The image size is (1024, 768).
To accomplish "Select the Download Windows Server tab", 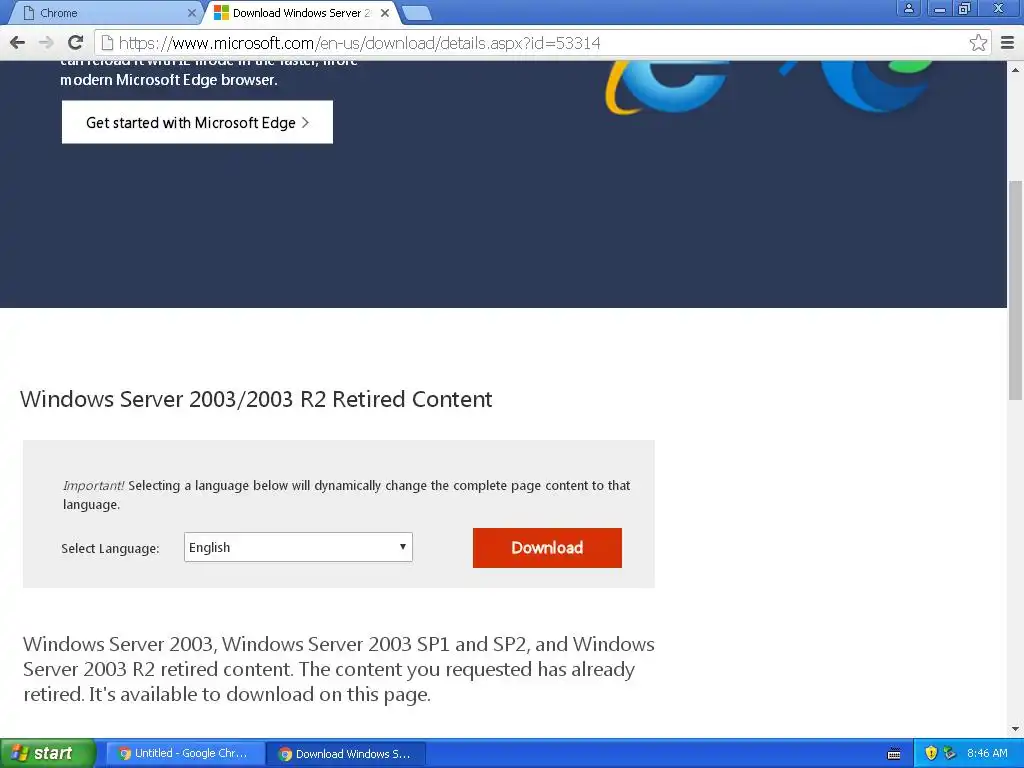I will [302, 13].
